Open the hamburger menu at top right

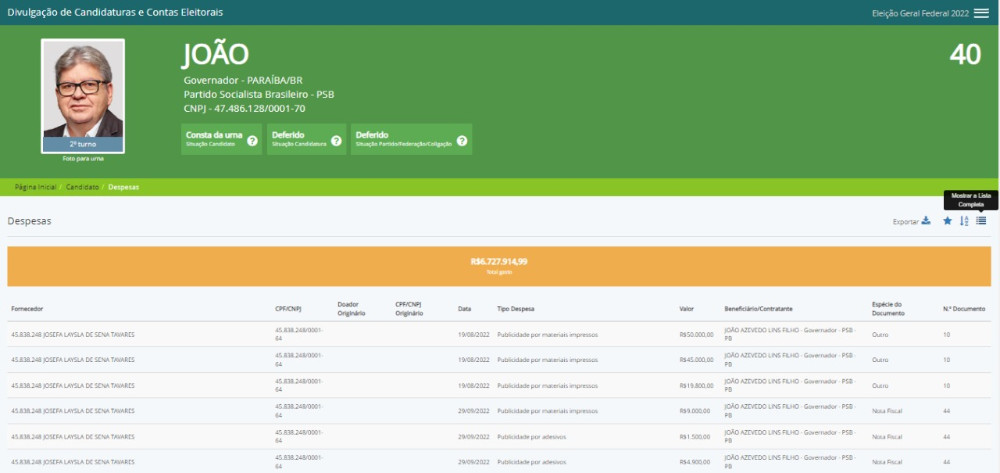click(x=981, y=12)
